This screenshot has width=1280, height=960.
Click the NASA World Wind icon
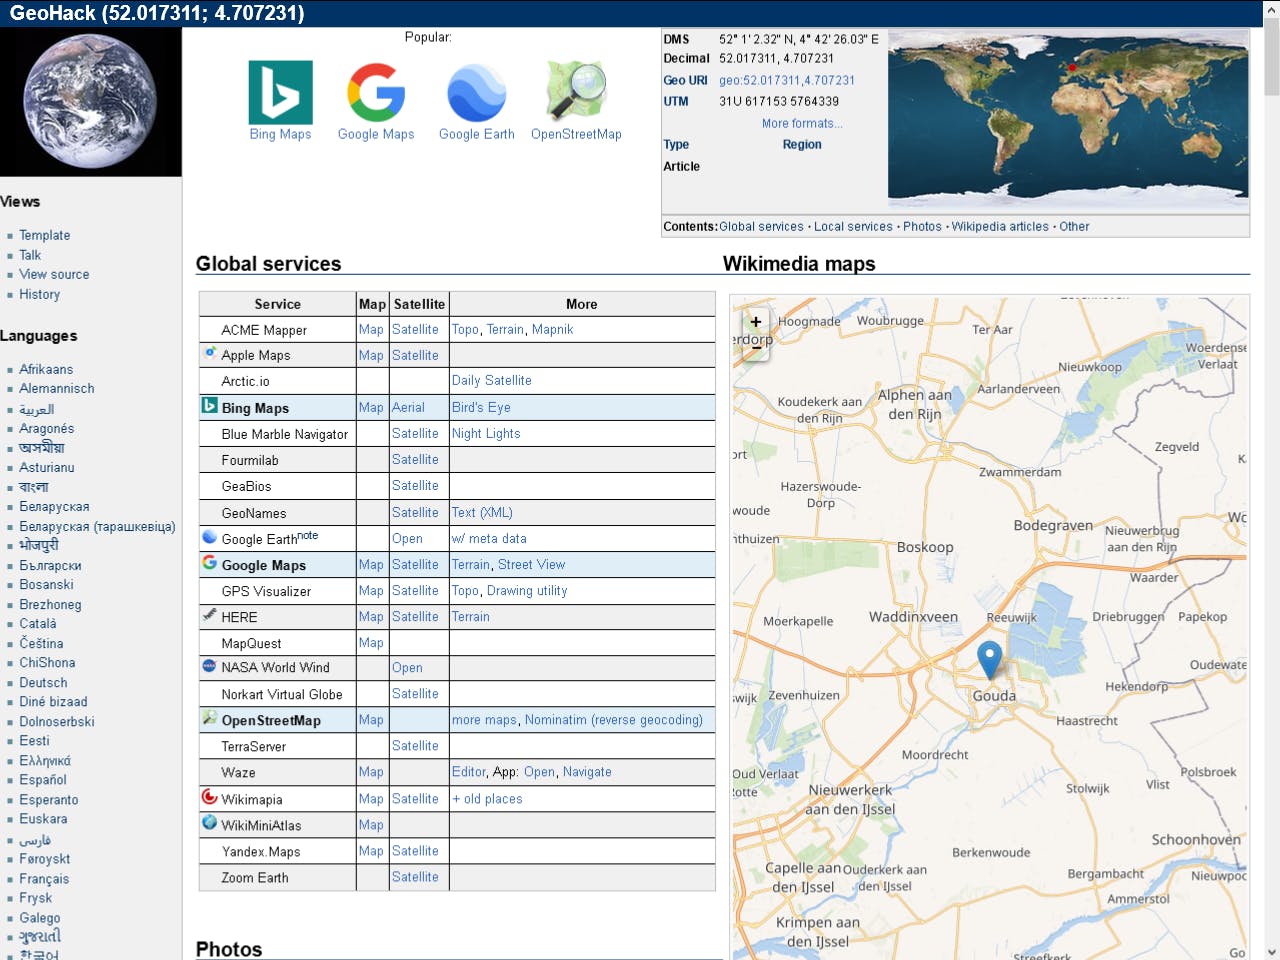point(209,666)
